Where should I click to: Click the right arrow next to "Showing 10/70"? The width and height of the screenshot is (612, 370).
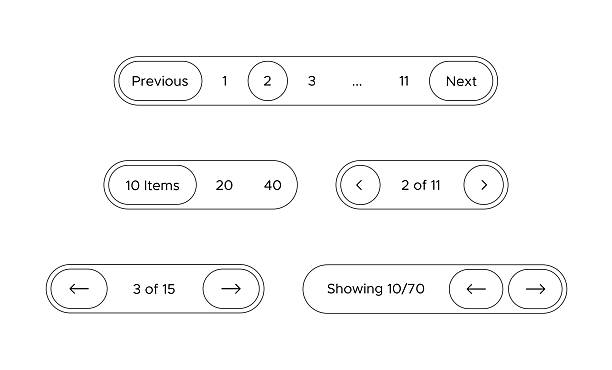(535, 289)
